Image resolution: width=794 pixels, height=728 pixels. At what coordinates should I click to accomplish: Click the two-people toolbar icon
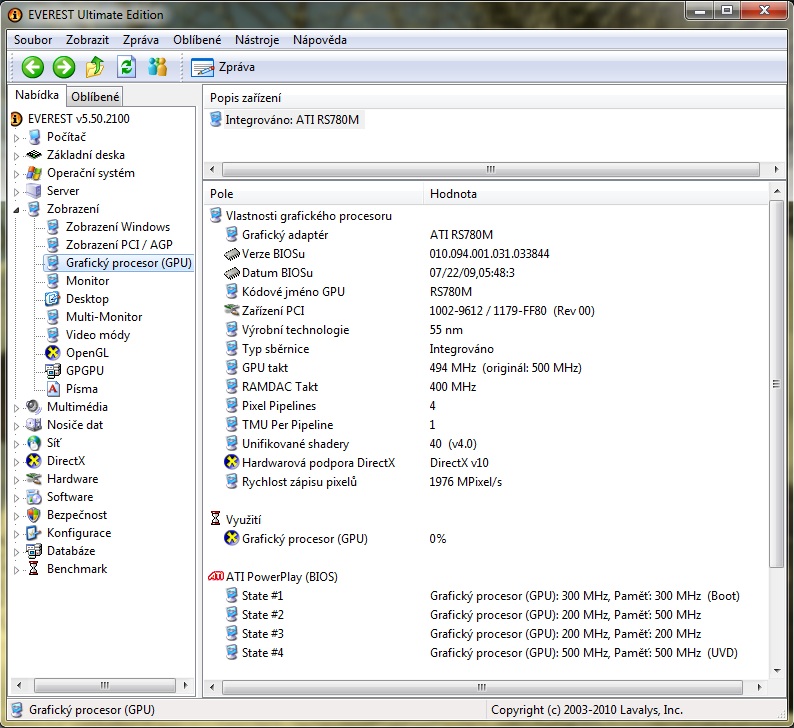click(x=157, y=67)
